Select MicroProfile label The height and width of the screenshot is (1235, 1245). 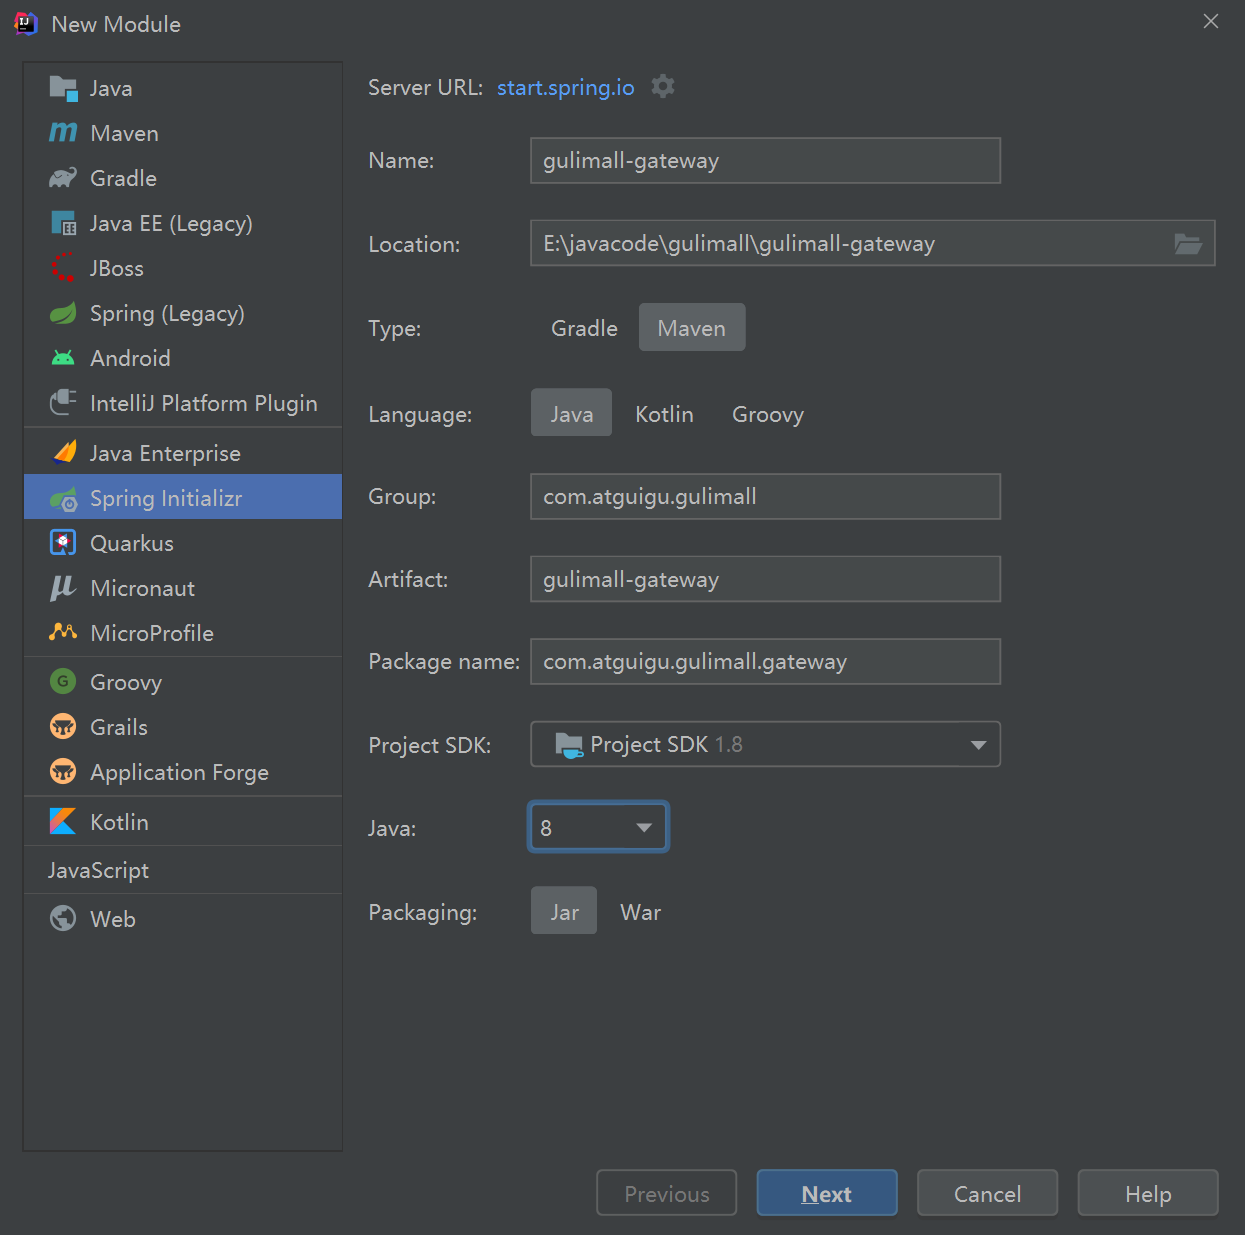[x=152, y=633]
